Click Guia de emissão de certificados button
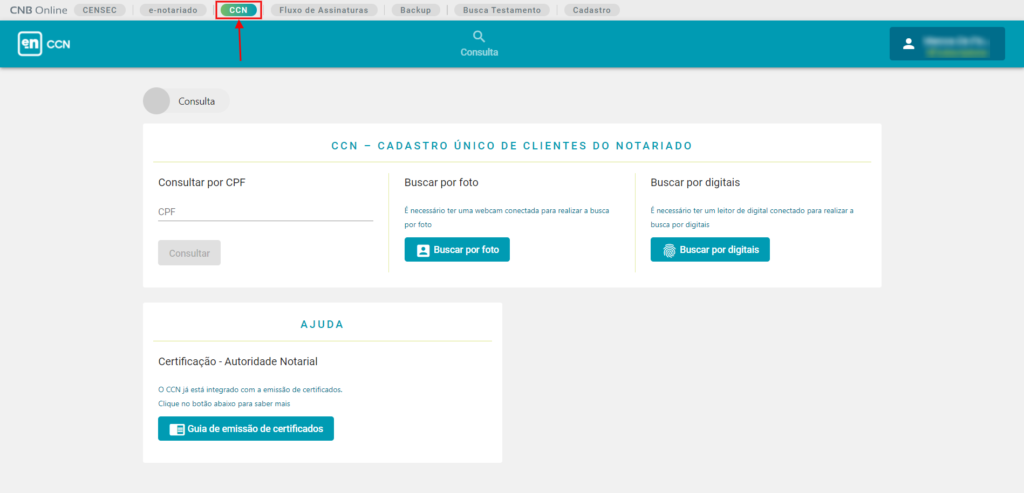The height and width of the screenshot is (493, 1024). click(x=246, y=429)
